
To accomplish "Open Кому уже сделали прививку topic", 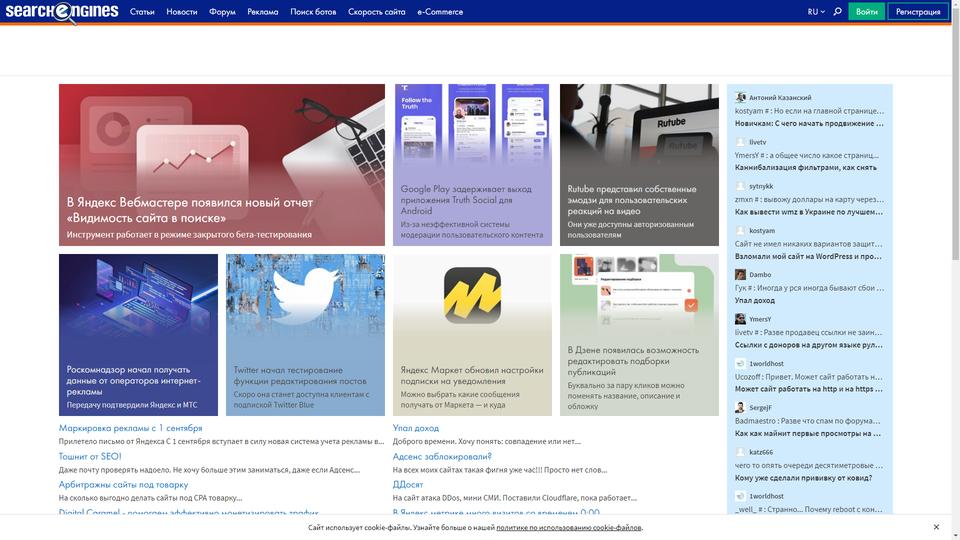I will tap(803, 478).
